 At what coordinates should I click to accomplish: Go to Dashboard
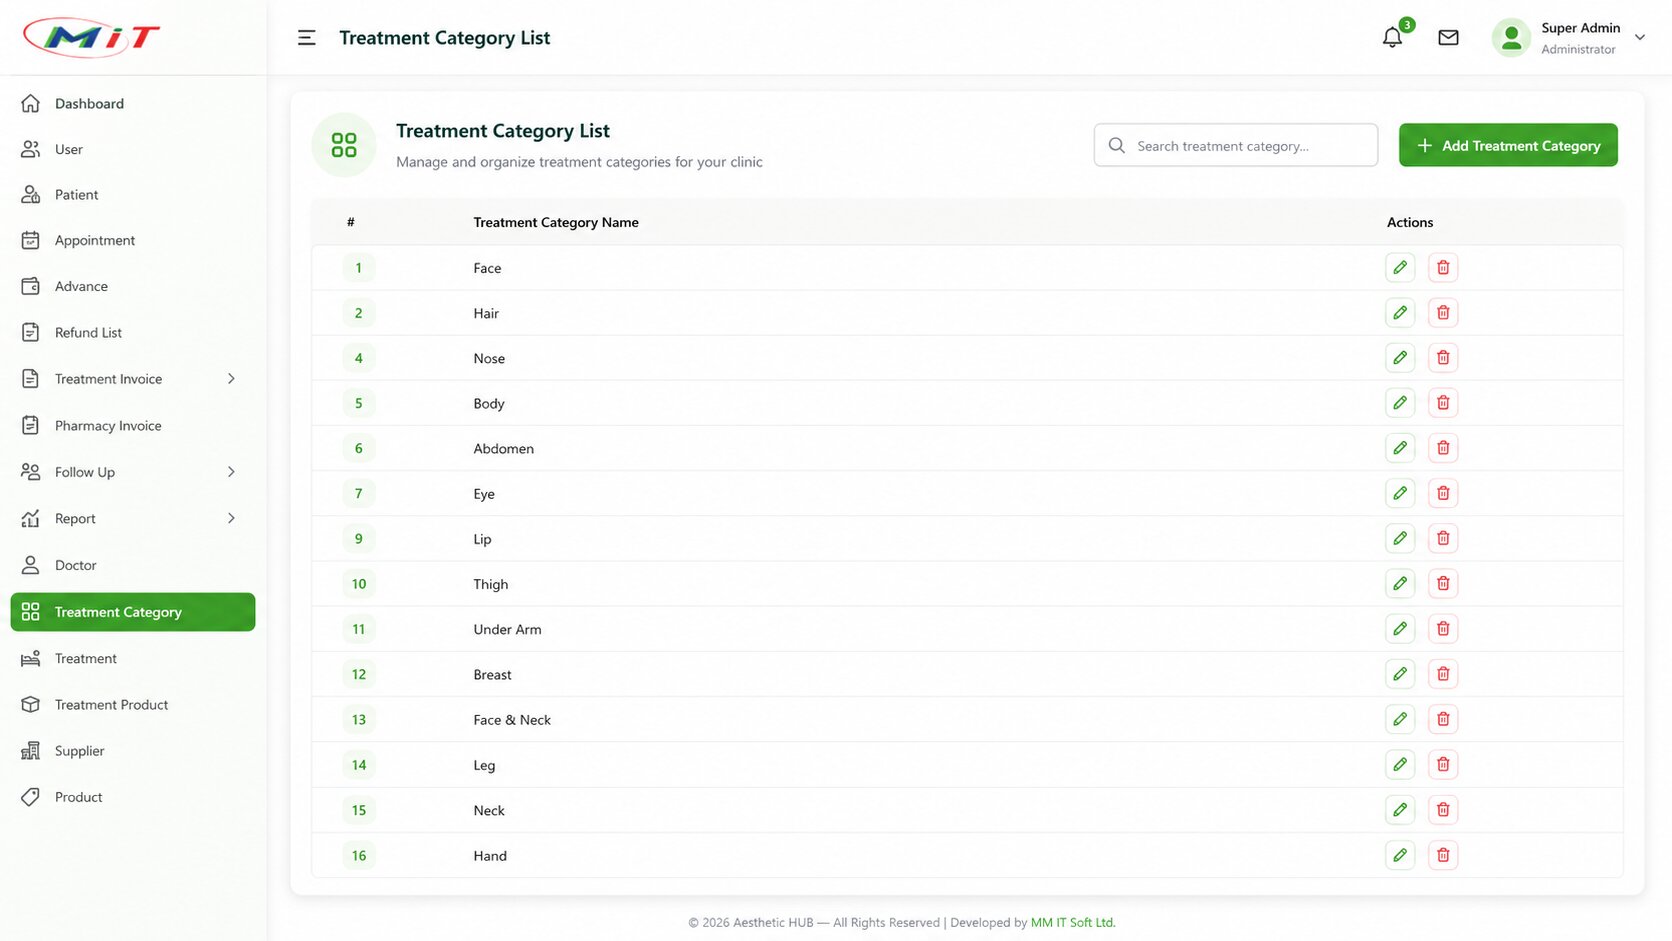pos(133,103)
